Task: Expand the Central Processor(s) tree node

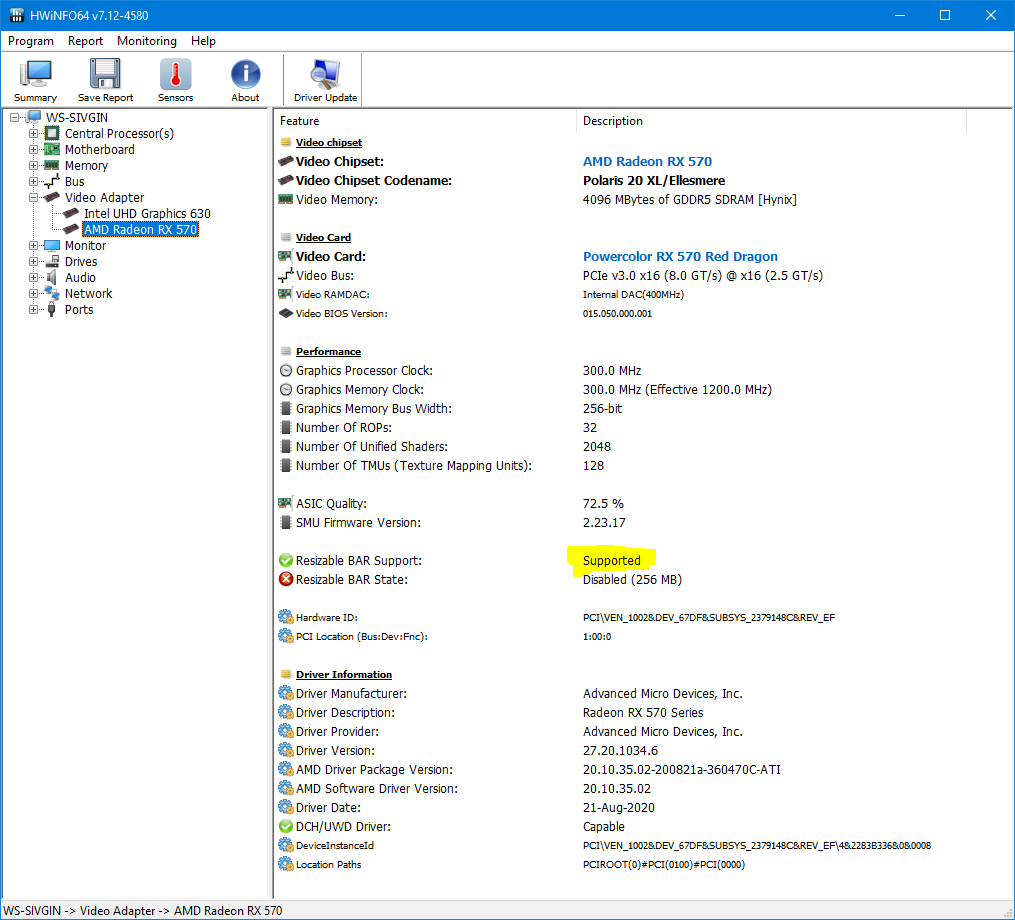Action: click(x=34, y=134)
